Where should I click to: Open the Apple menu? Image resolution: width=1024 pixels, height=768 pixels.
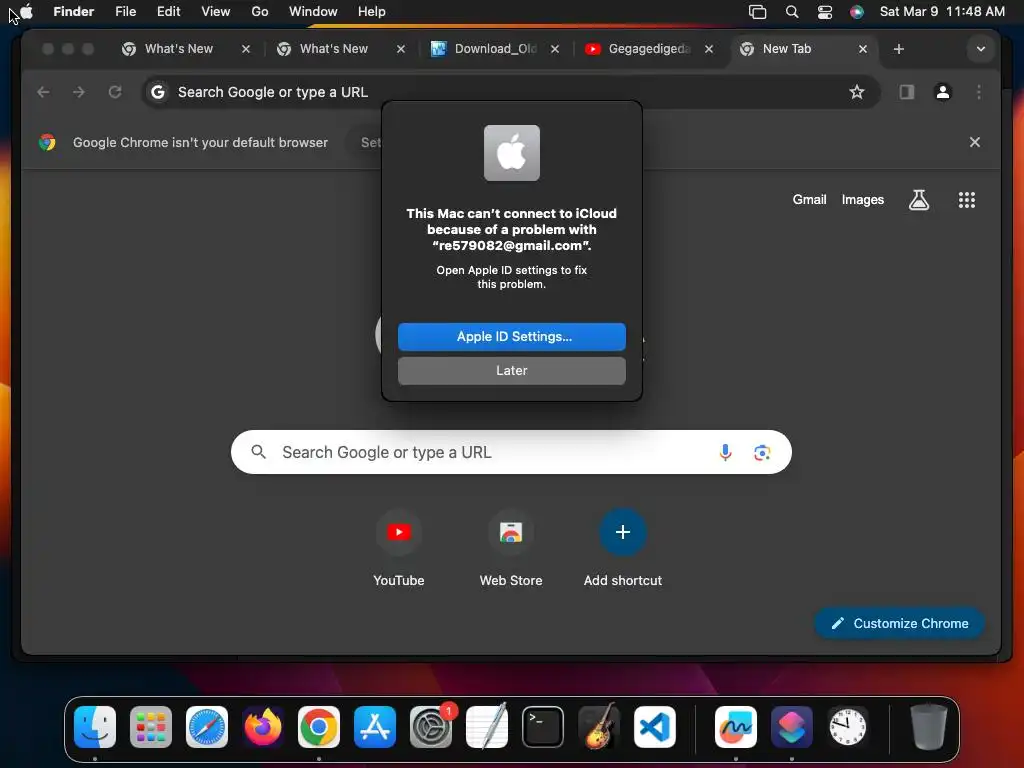pos(26,11)
